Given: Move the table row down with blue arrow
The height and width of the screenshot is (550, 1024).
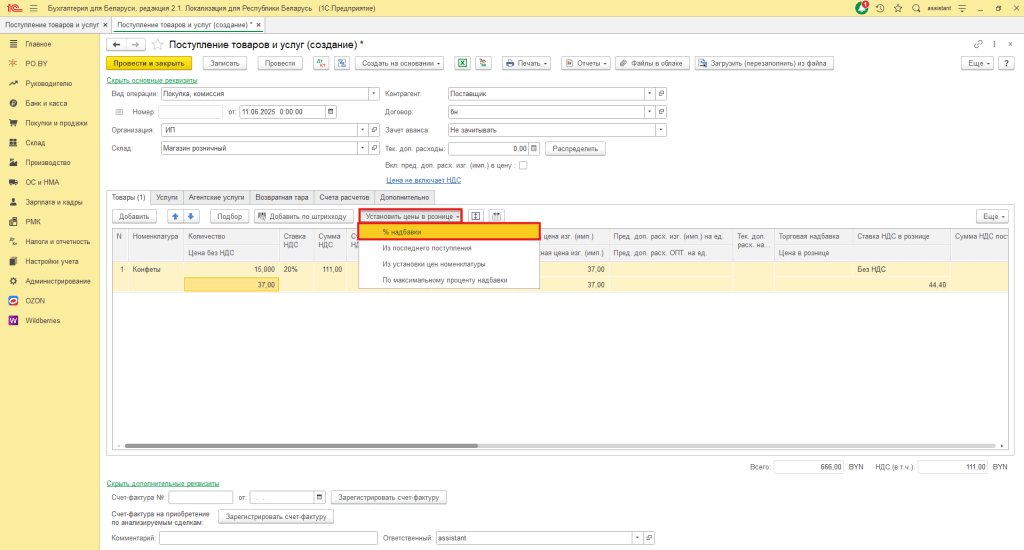Looking at the screenshot, I should 191,216.
